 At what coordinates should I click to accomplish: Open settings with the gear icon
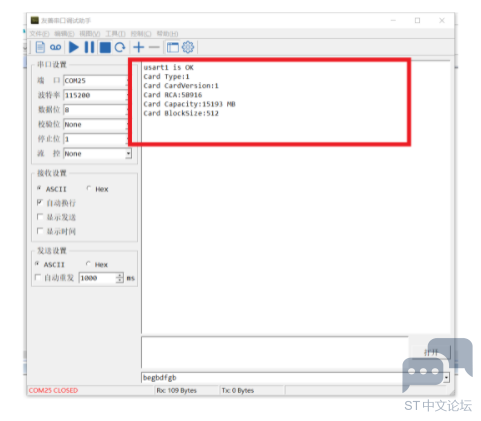(x=188, y=47)
